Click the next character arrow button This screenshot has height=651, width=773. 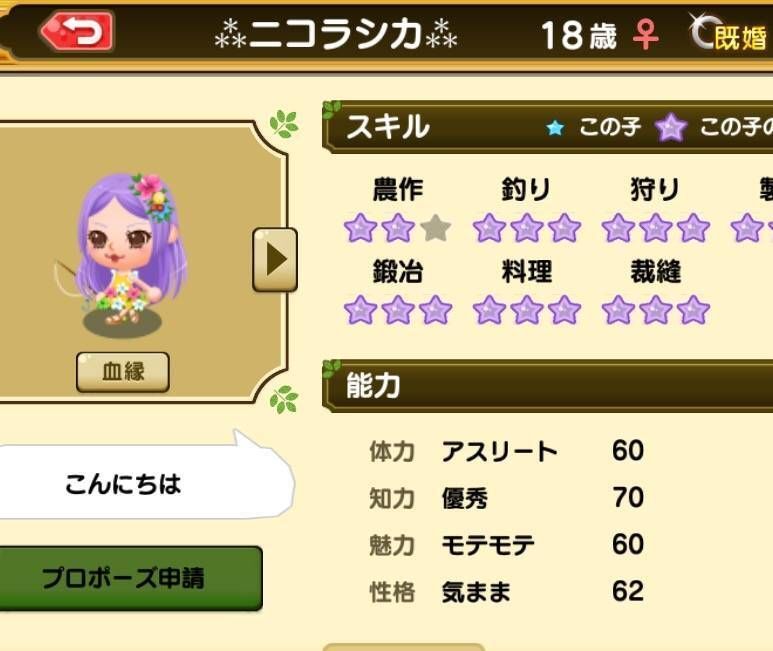275,260
